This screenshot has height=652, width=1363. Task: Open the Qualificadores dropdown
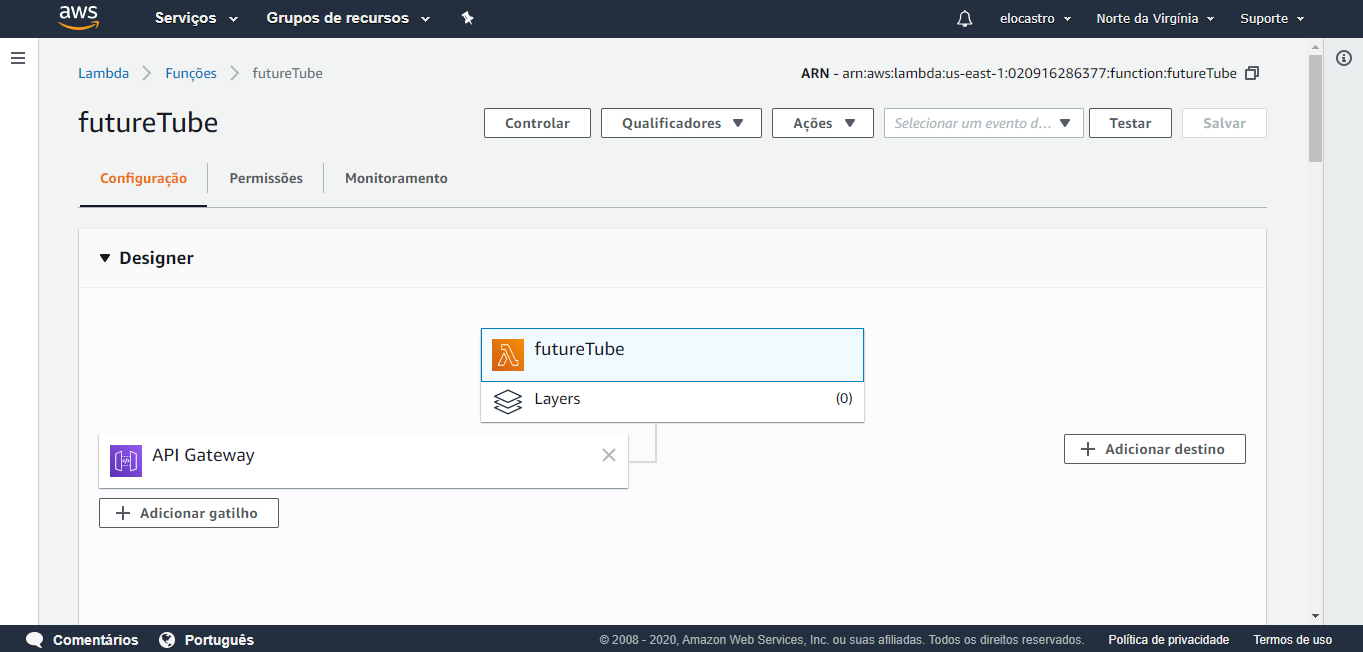coord(681,123)
